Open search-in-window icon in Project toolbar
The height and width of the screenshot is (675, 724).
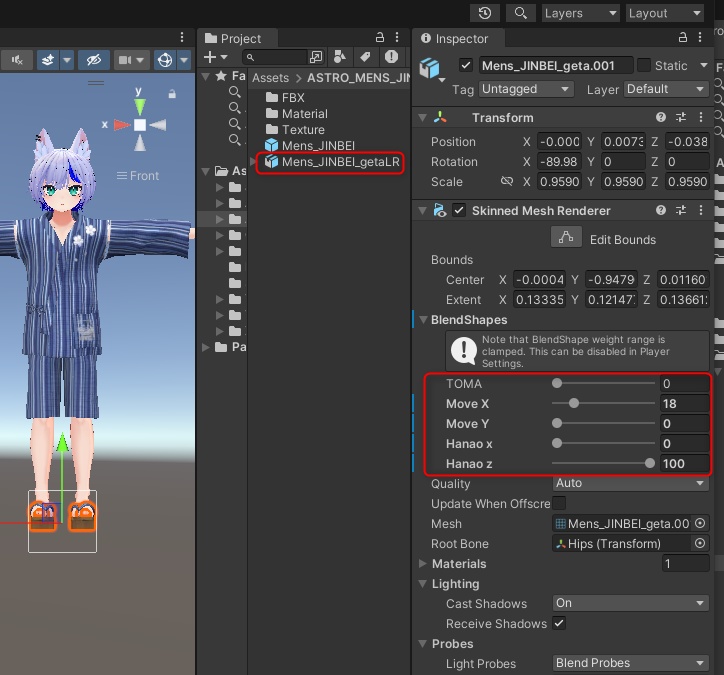pos(316,57)
